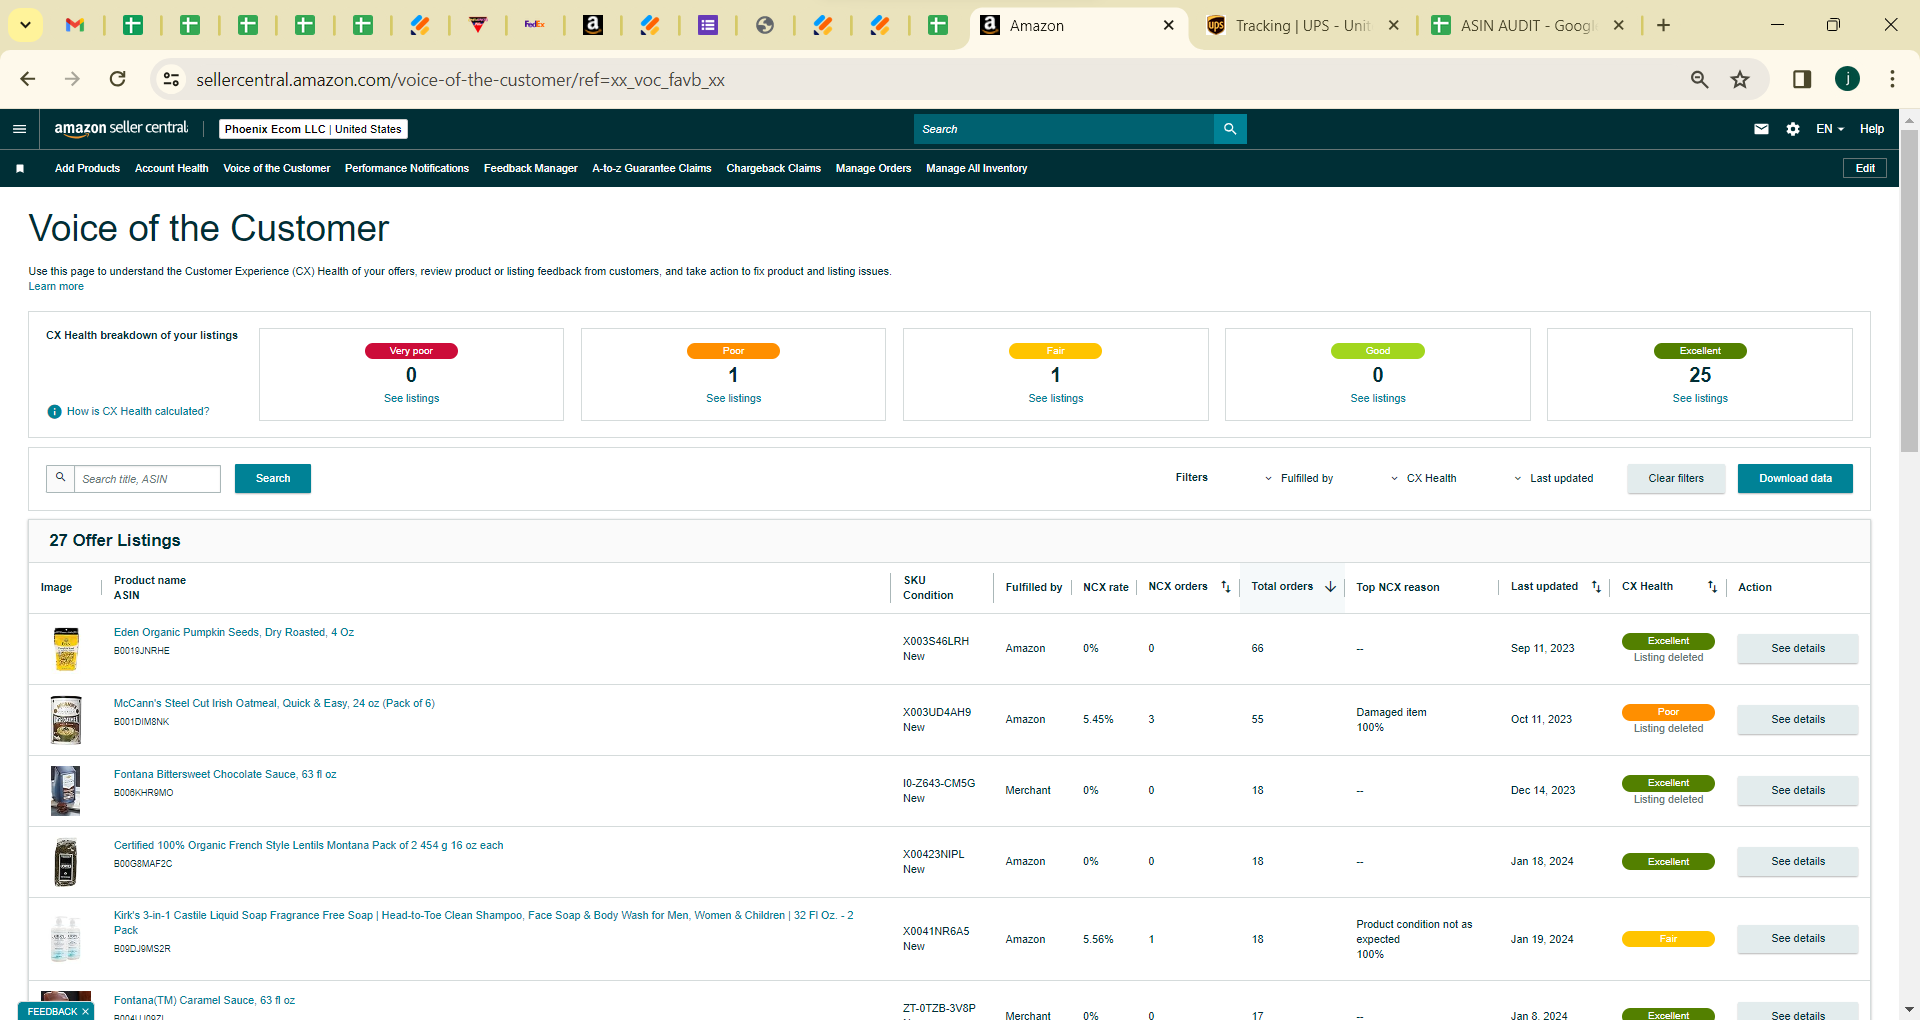Click the Amazon Seller Central logo
Viewport: 1920px width, 1020px height.
click(x=121, y=128)
